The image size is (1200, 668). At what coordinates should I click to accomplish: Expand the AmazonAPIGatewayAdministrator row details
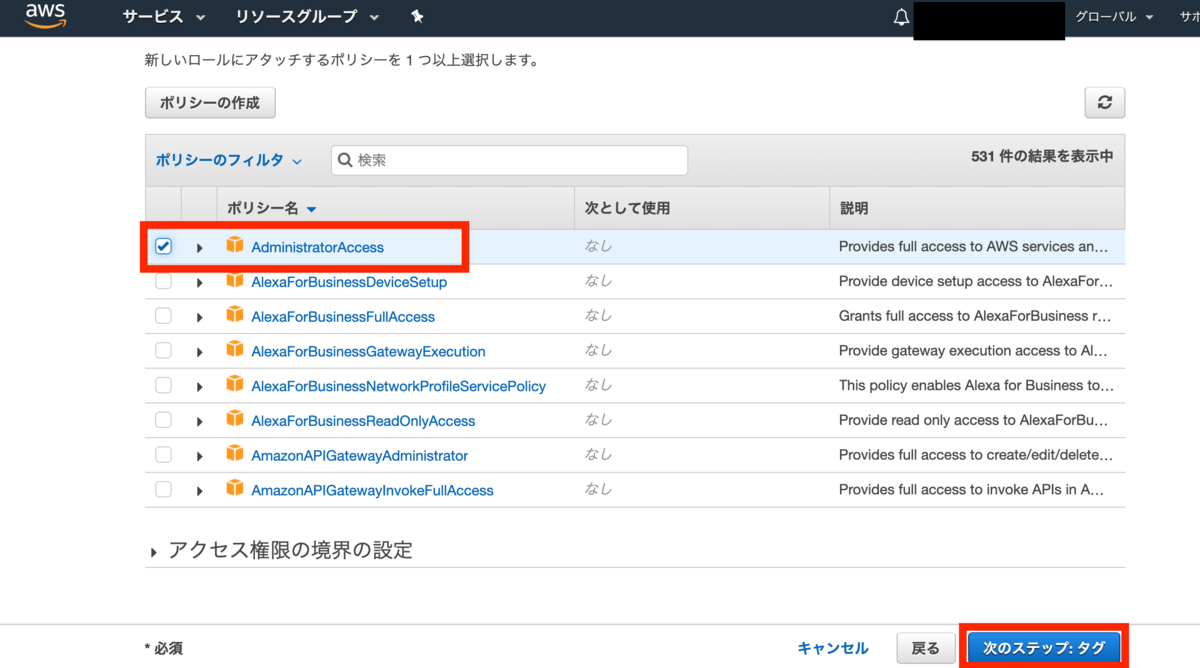click(x=199, y=456)
